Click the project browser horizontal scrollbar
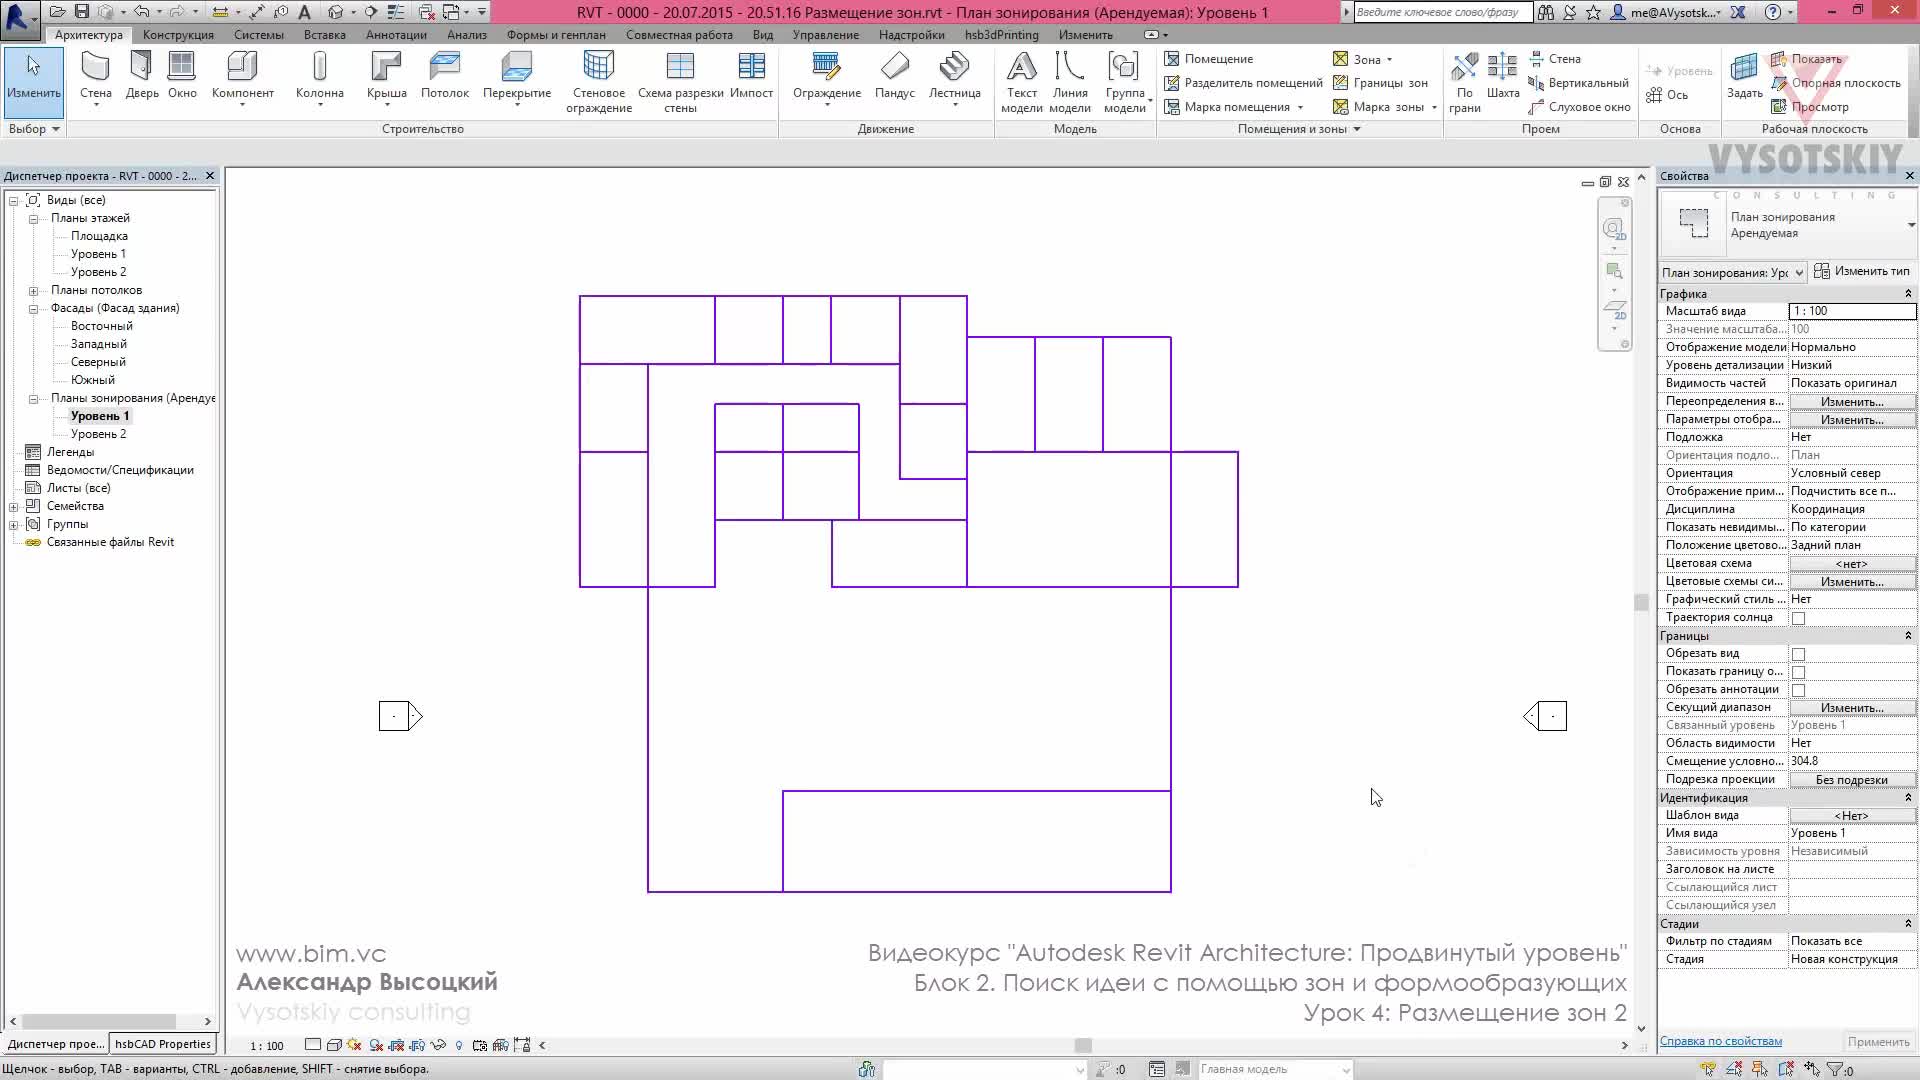Screen dimensions: 1920x1080 pos(110,1021)
